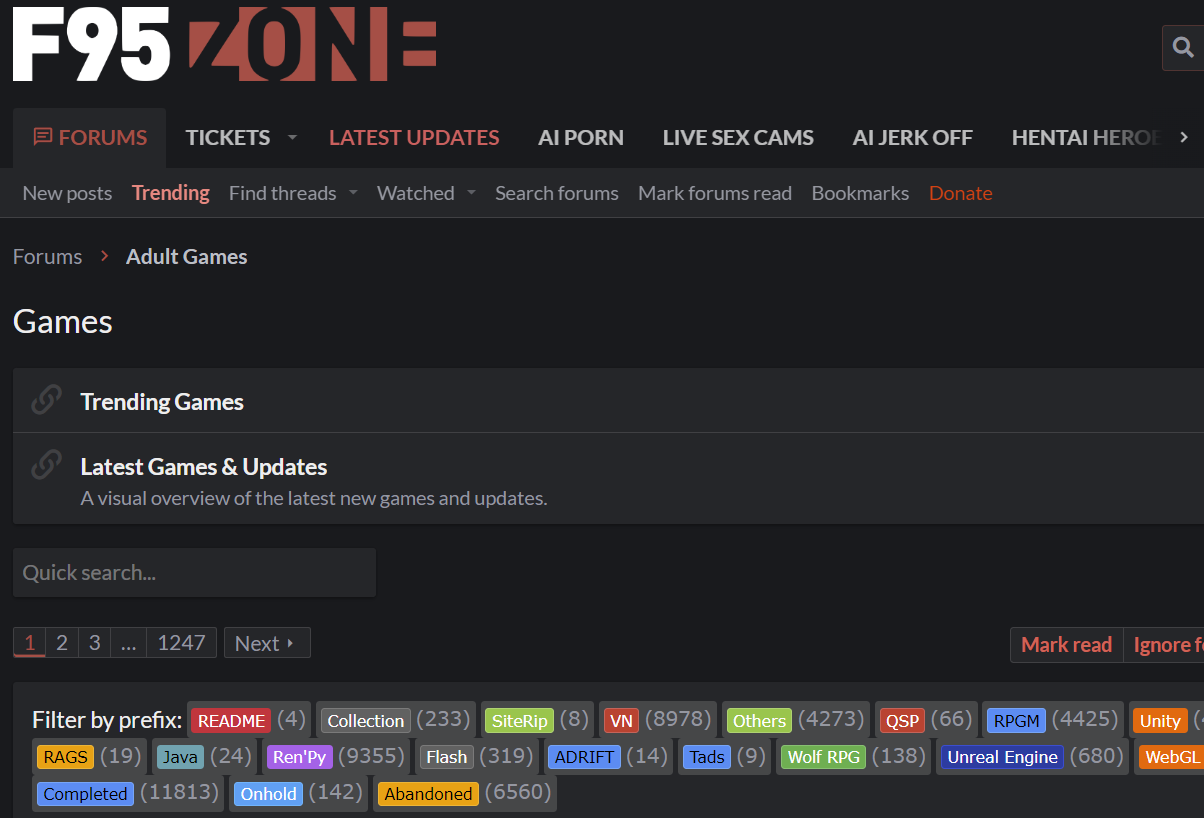Go to page 2
The height and width of the screenshot is (818, 1204).
pyautogui.click(x=62, y=643)
